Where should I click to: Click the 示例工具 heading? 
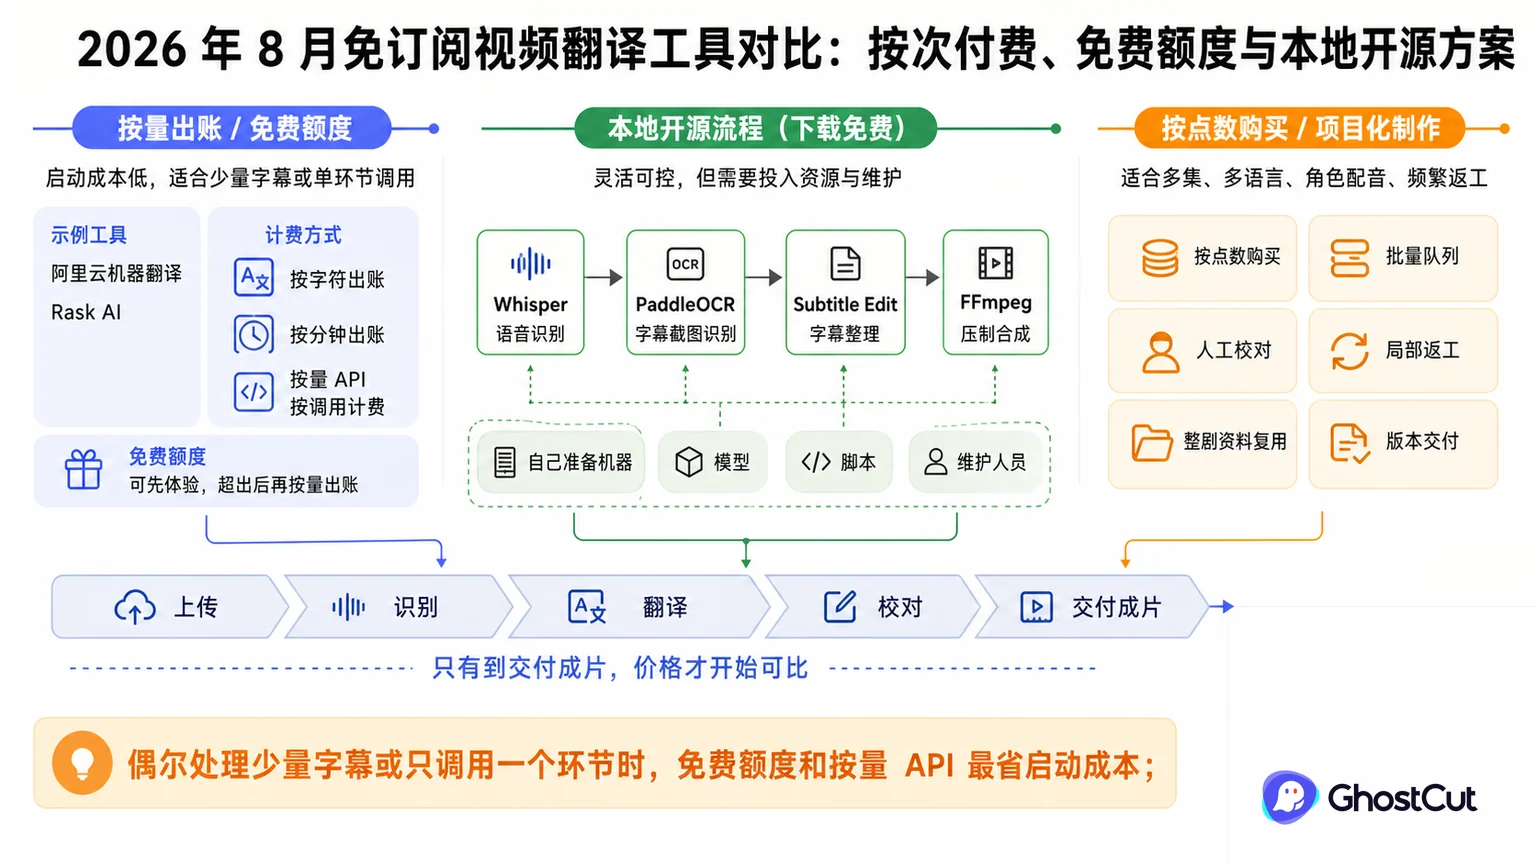(x=89, y=235)
